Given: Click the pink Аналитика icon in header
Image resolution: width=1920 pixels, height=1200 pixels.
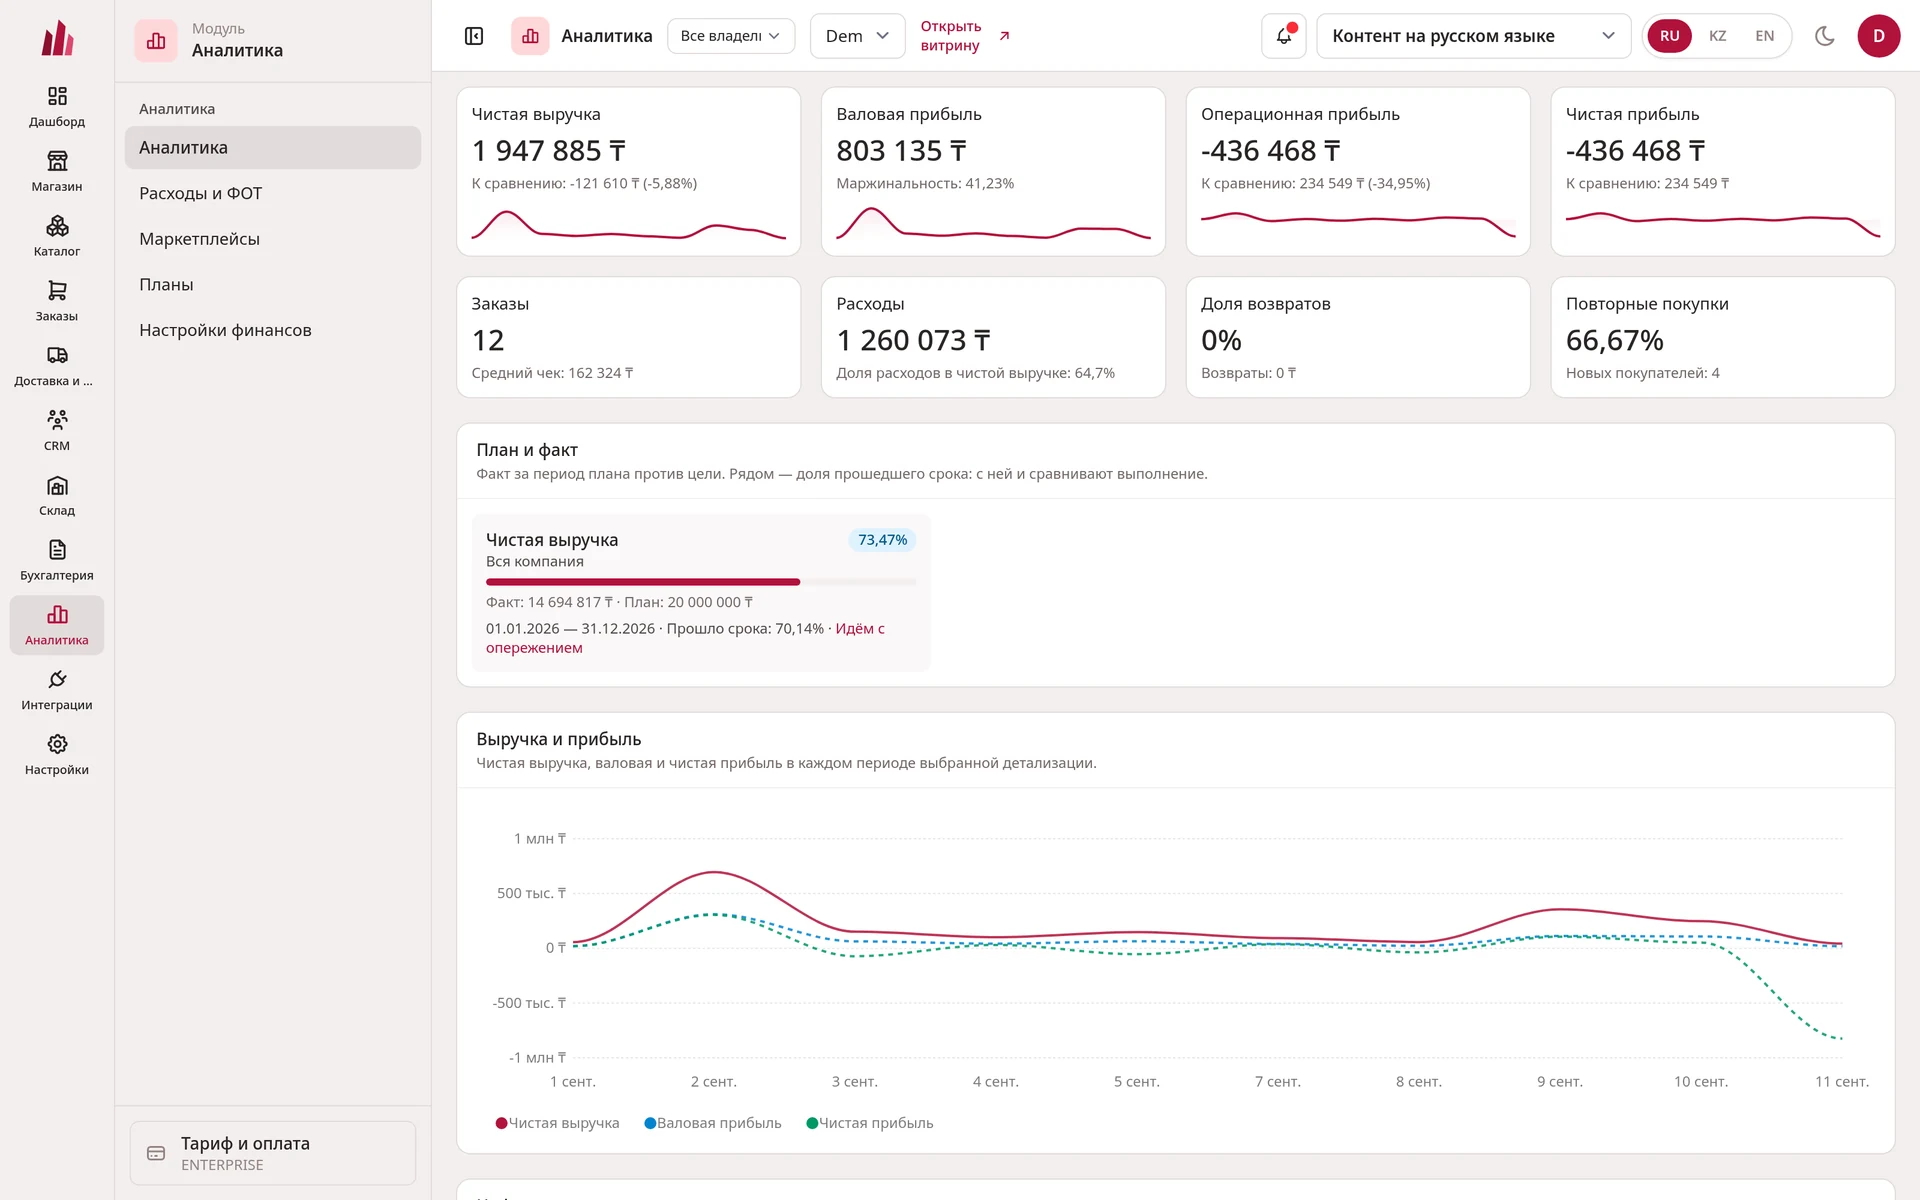Looking at the screenshot, I should (x=530, y=36).
